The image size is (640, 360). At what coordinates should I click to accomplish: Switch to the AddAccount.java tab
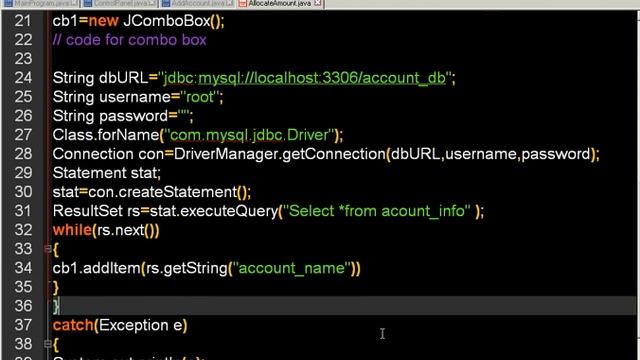tap(198, 3)
